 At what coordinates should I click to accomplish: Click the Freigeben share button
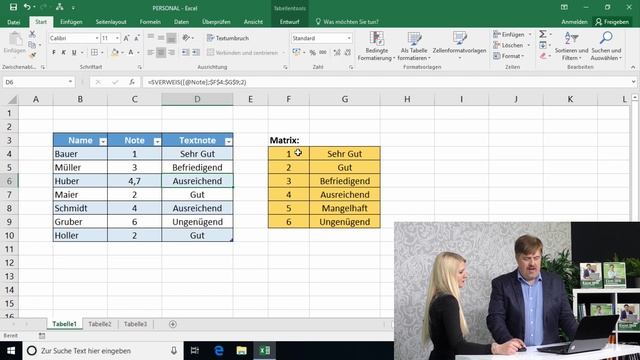coord(612,22)
